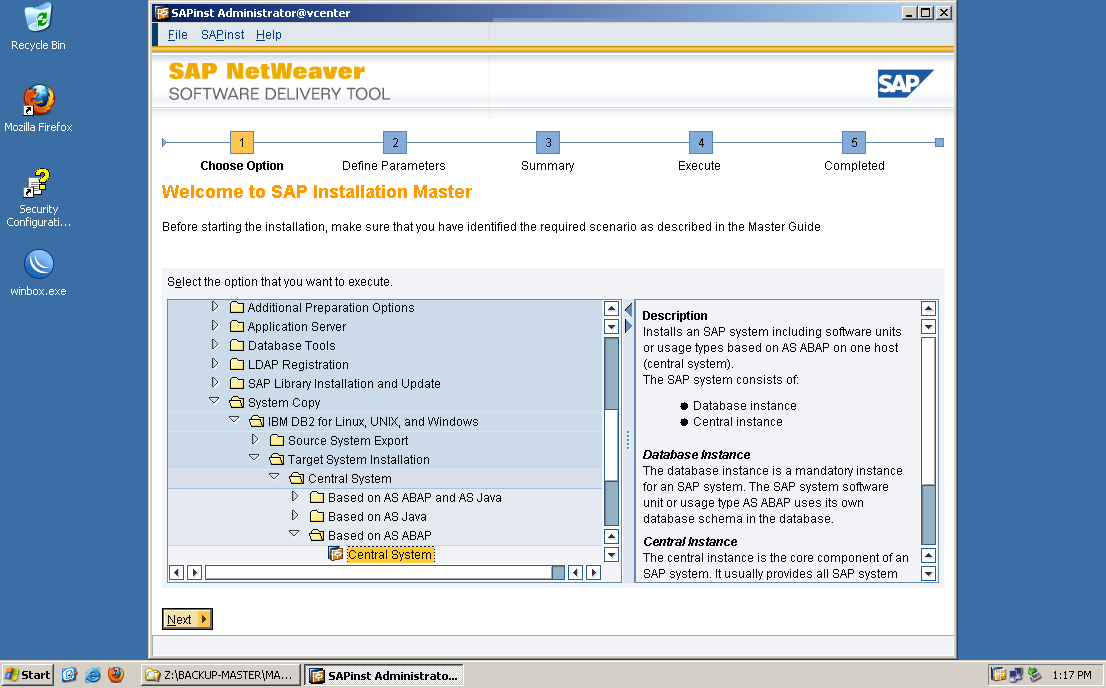Expand the Based on AS Java folder
Viewport: 1106px width, 688px height.
296,516
